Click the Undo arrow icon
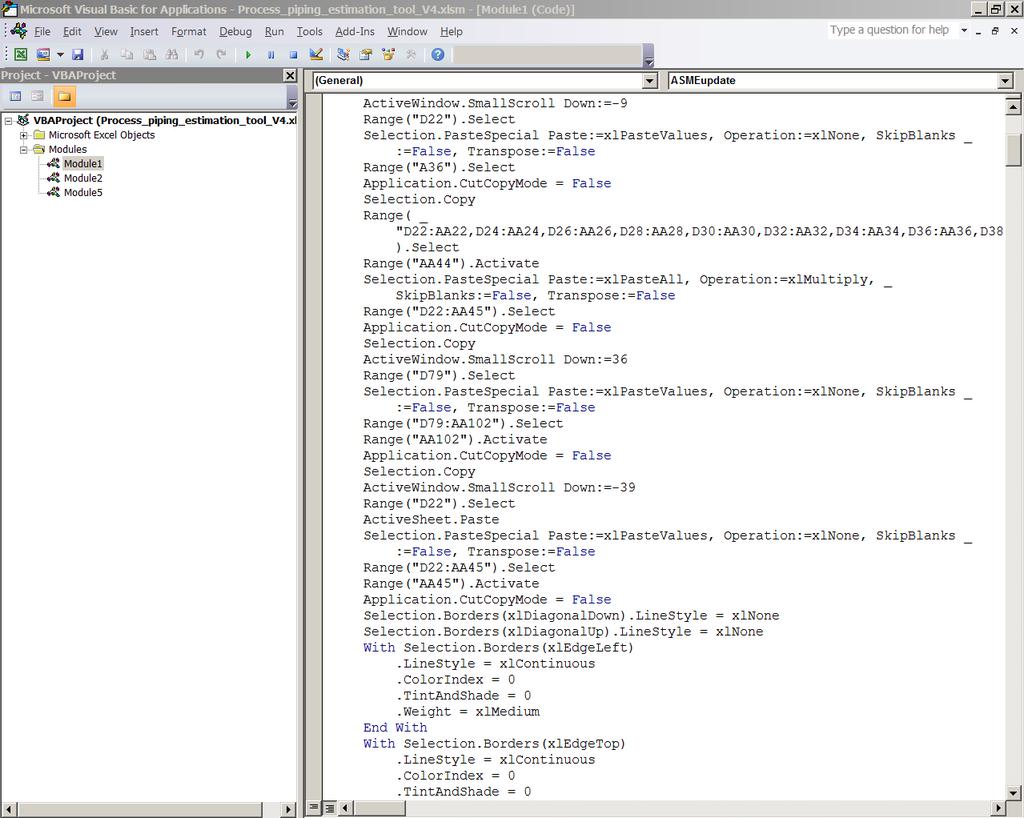The height and width of the screenshot is (818, 1024). [199, 55]
